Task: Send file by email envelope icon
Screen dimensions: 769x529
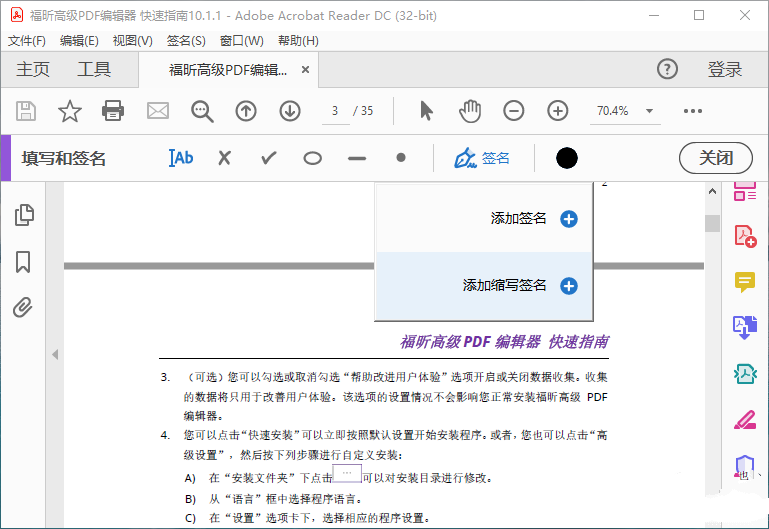Action: (x=158, y=111)
